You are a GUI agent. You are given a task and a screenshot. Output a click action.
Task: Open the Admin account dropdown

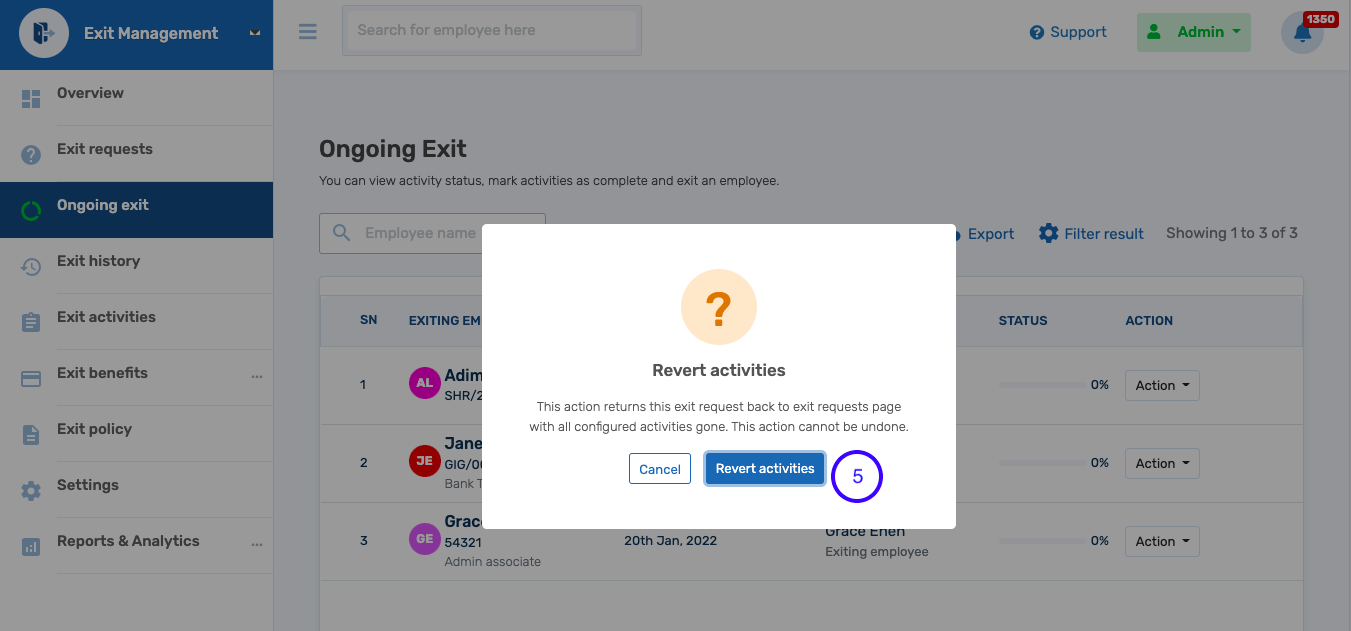point(1193,32)
